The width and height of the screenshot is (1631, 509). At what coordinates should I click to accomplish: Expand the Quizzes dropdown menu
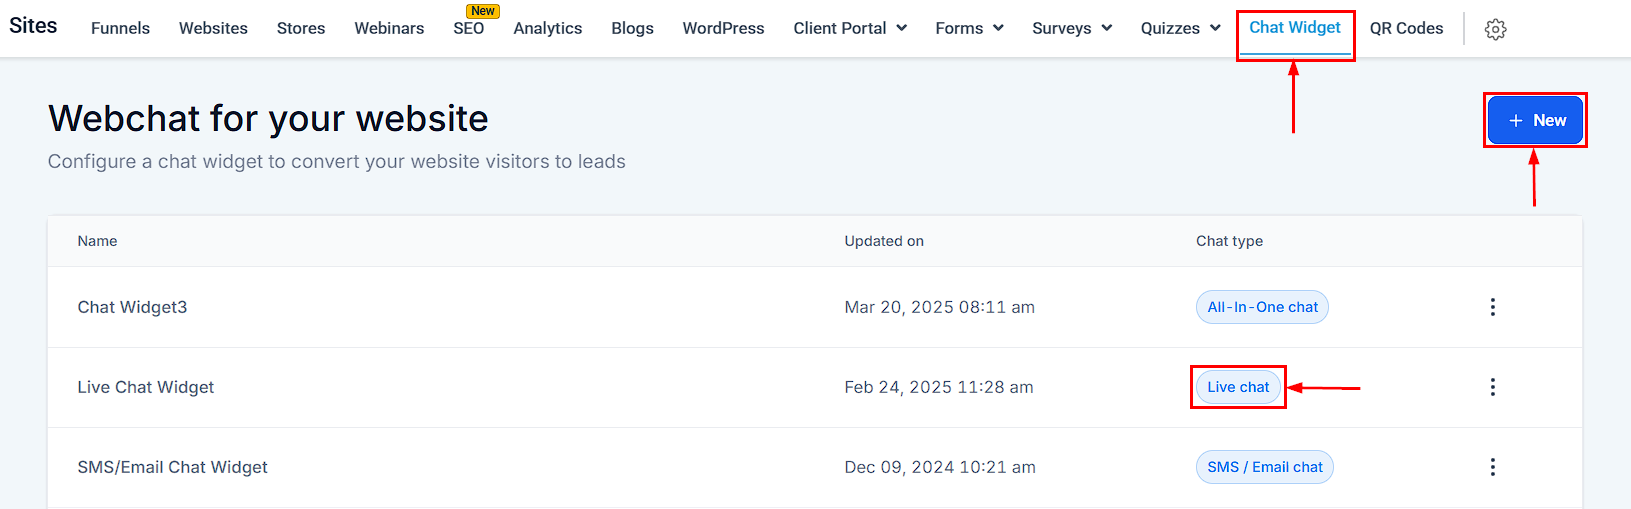(1180, 28)
